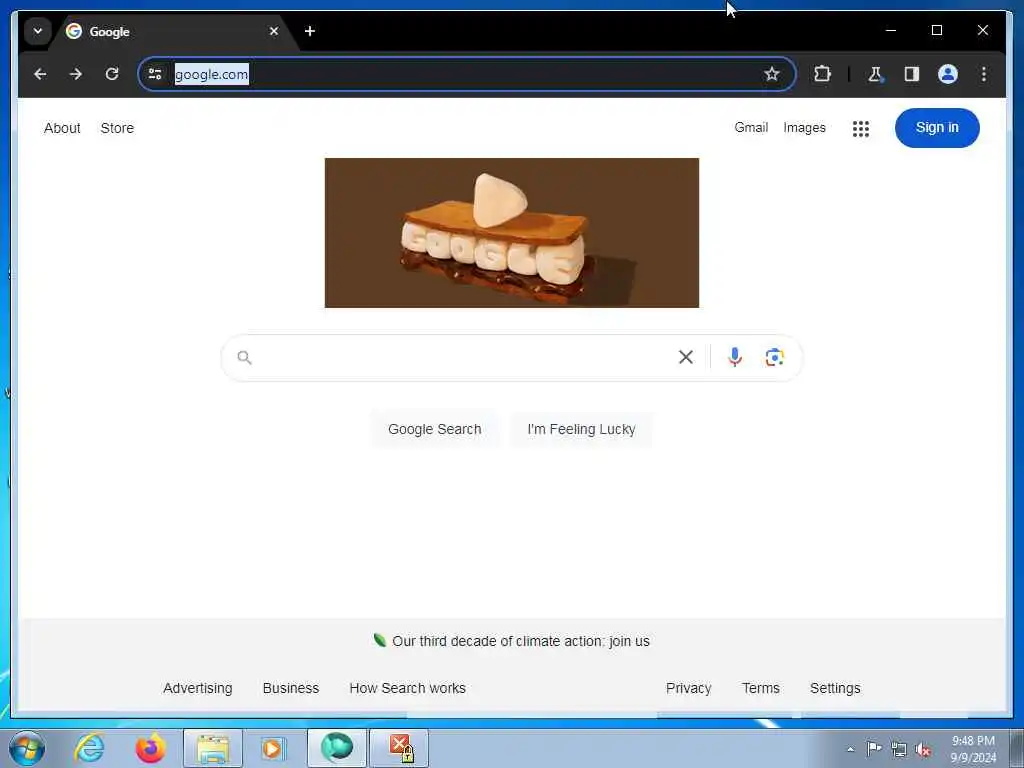
Task: Open the Google apps grid
Action: pyautogui.click(x=861, y=129)
